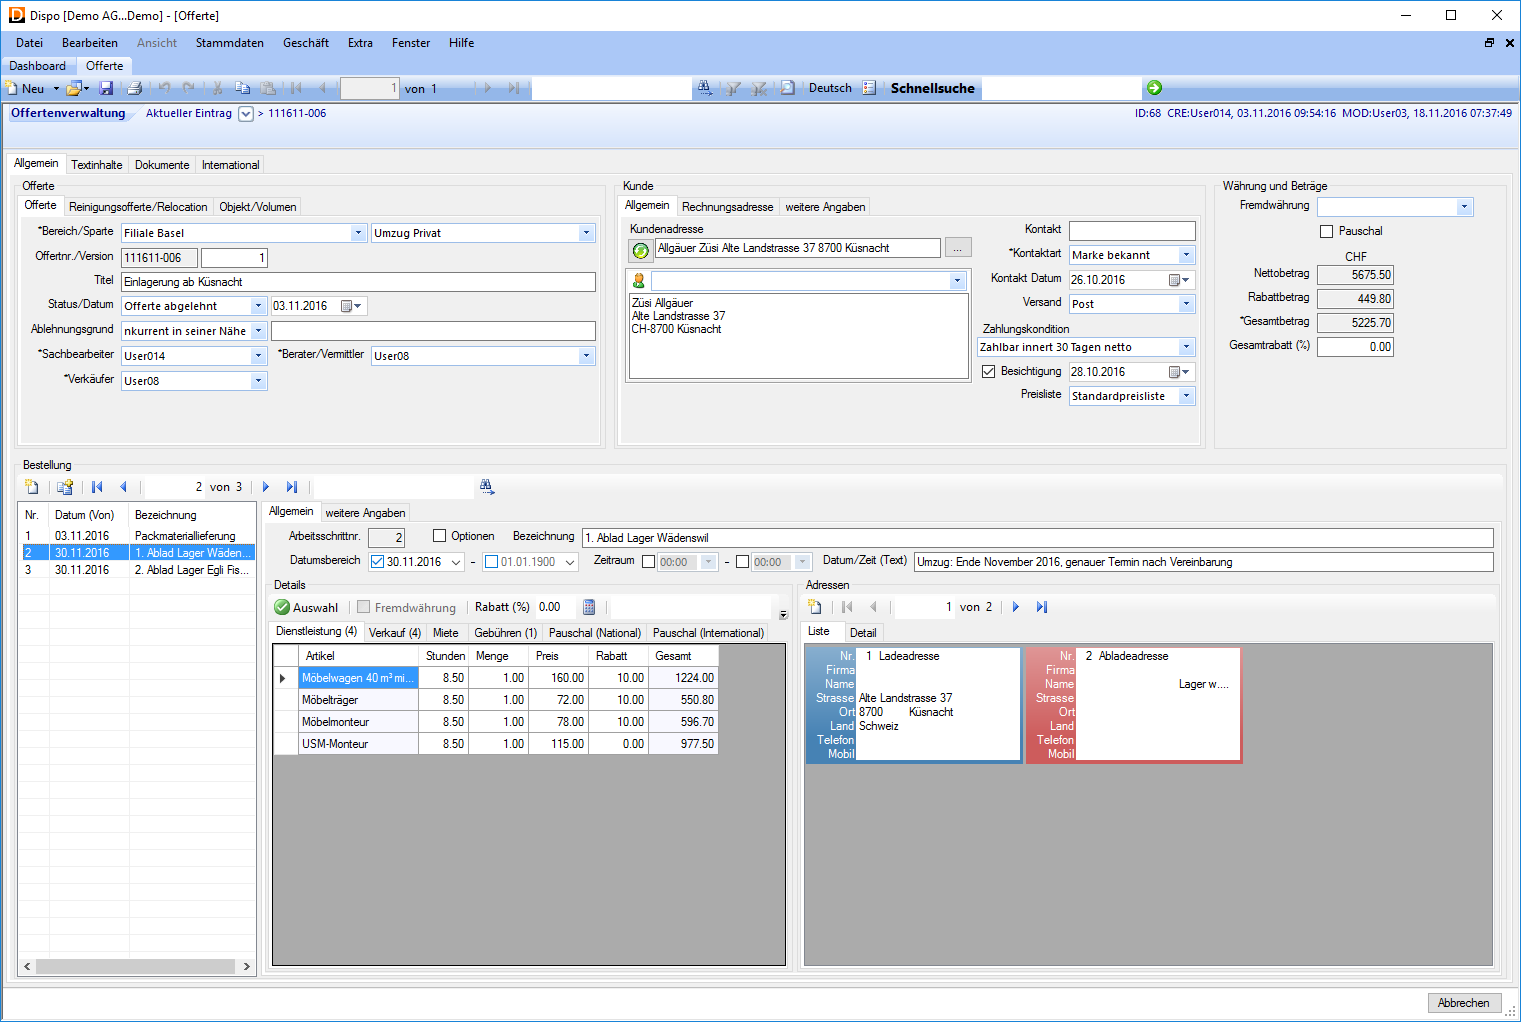
Task: Go to next Adressen record
Action: [x=1016, y=607]
